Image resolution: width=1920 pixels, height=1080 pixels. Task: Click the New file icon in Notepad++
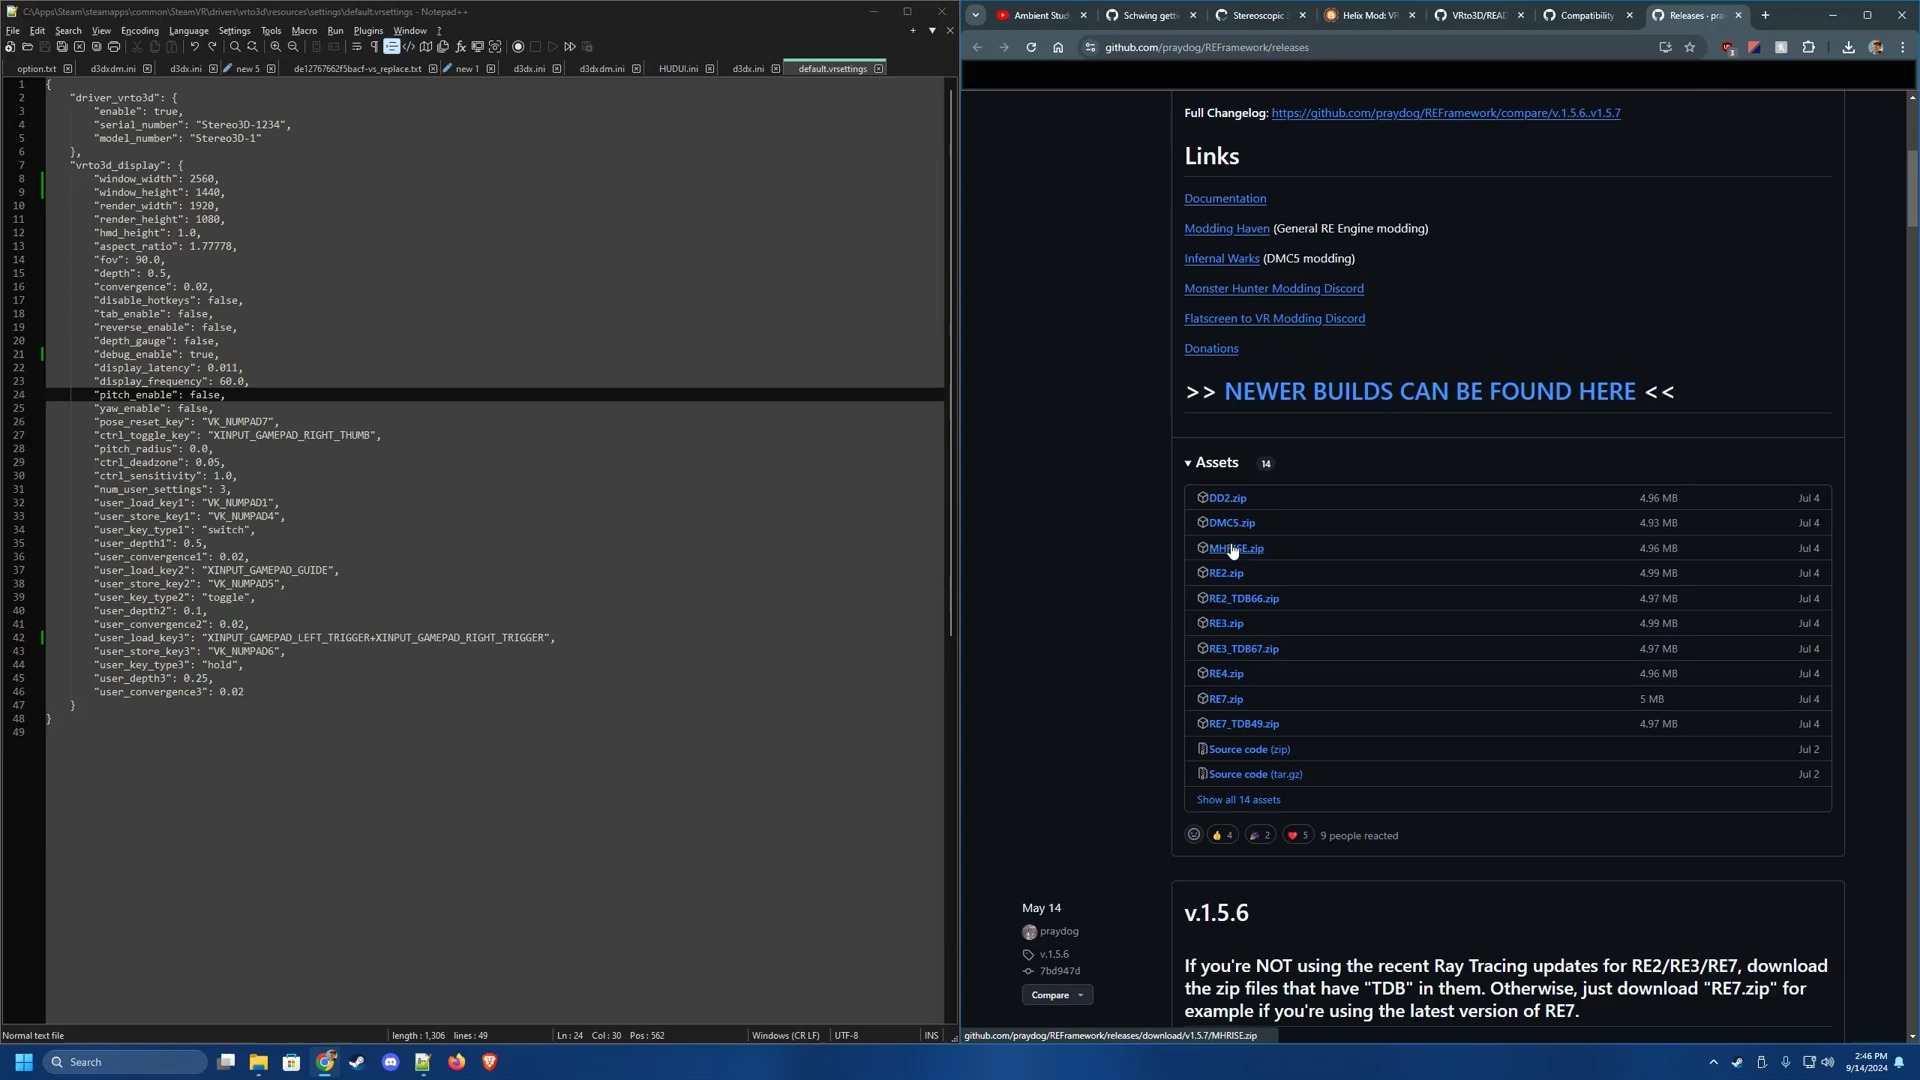(10, 47)
